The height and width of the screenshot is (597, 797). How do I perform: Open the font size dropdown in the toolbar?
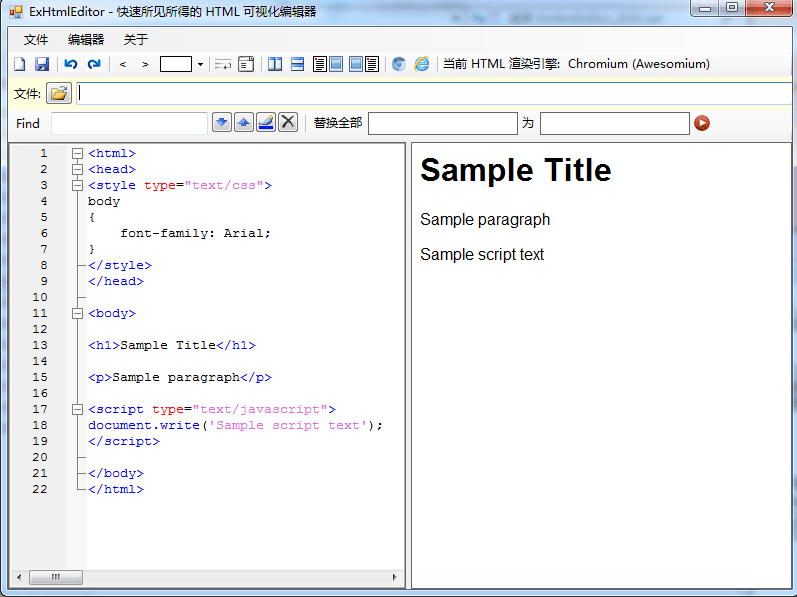pos(200,64)
